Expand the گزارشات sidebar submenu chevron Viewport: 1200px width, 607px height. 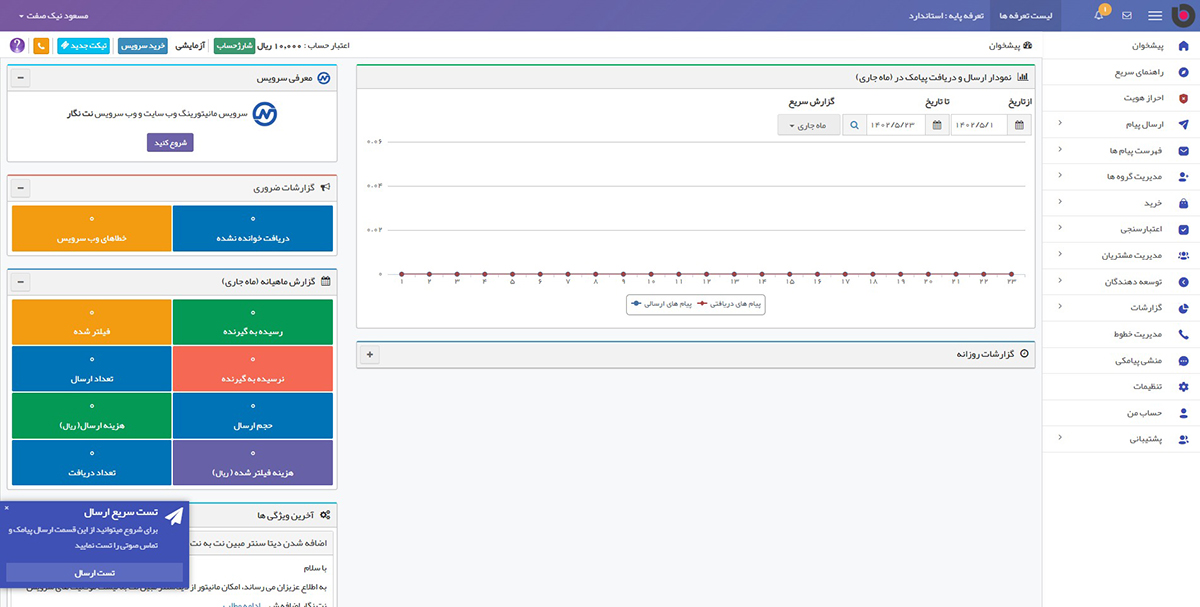[1060, 307]
